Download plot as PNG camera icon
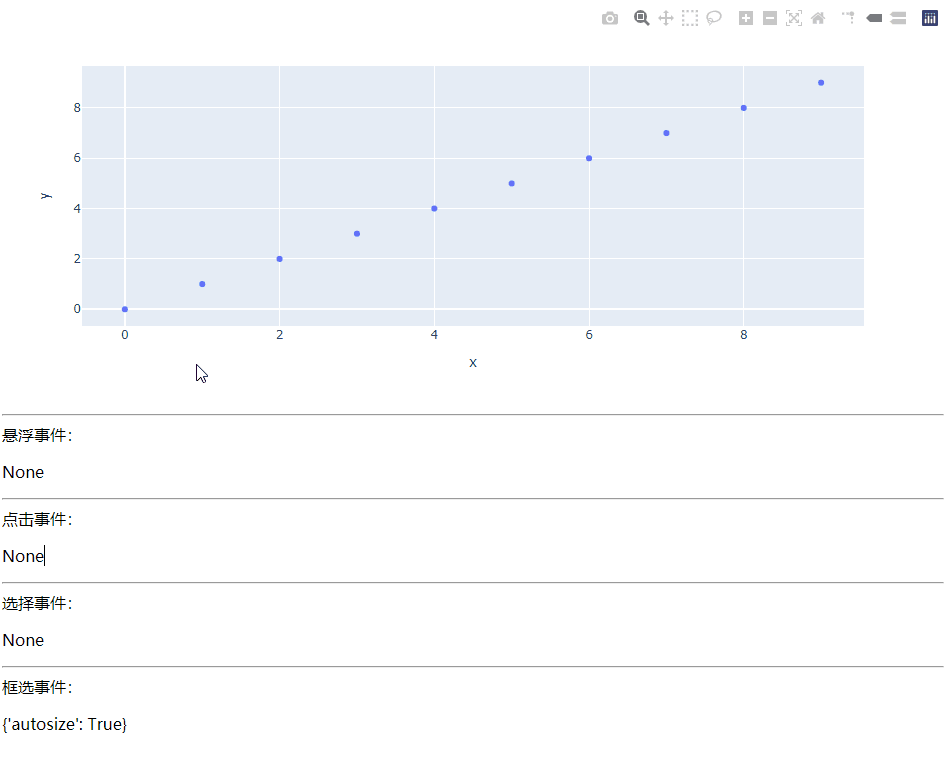Viewport: 947px width, 768px height. point(610,18)
